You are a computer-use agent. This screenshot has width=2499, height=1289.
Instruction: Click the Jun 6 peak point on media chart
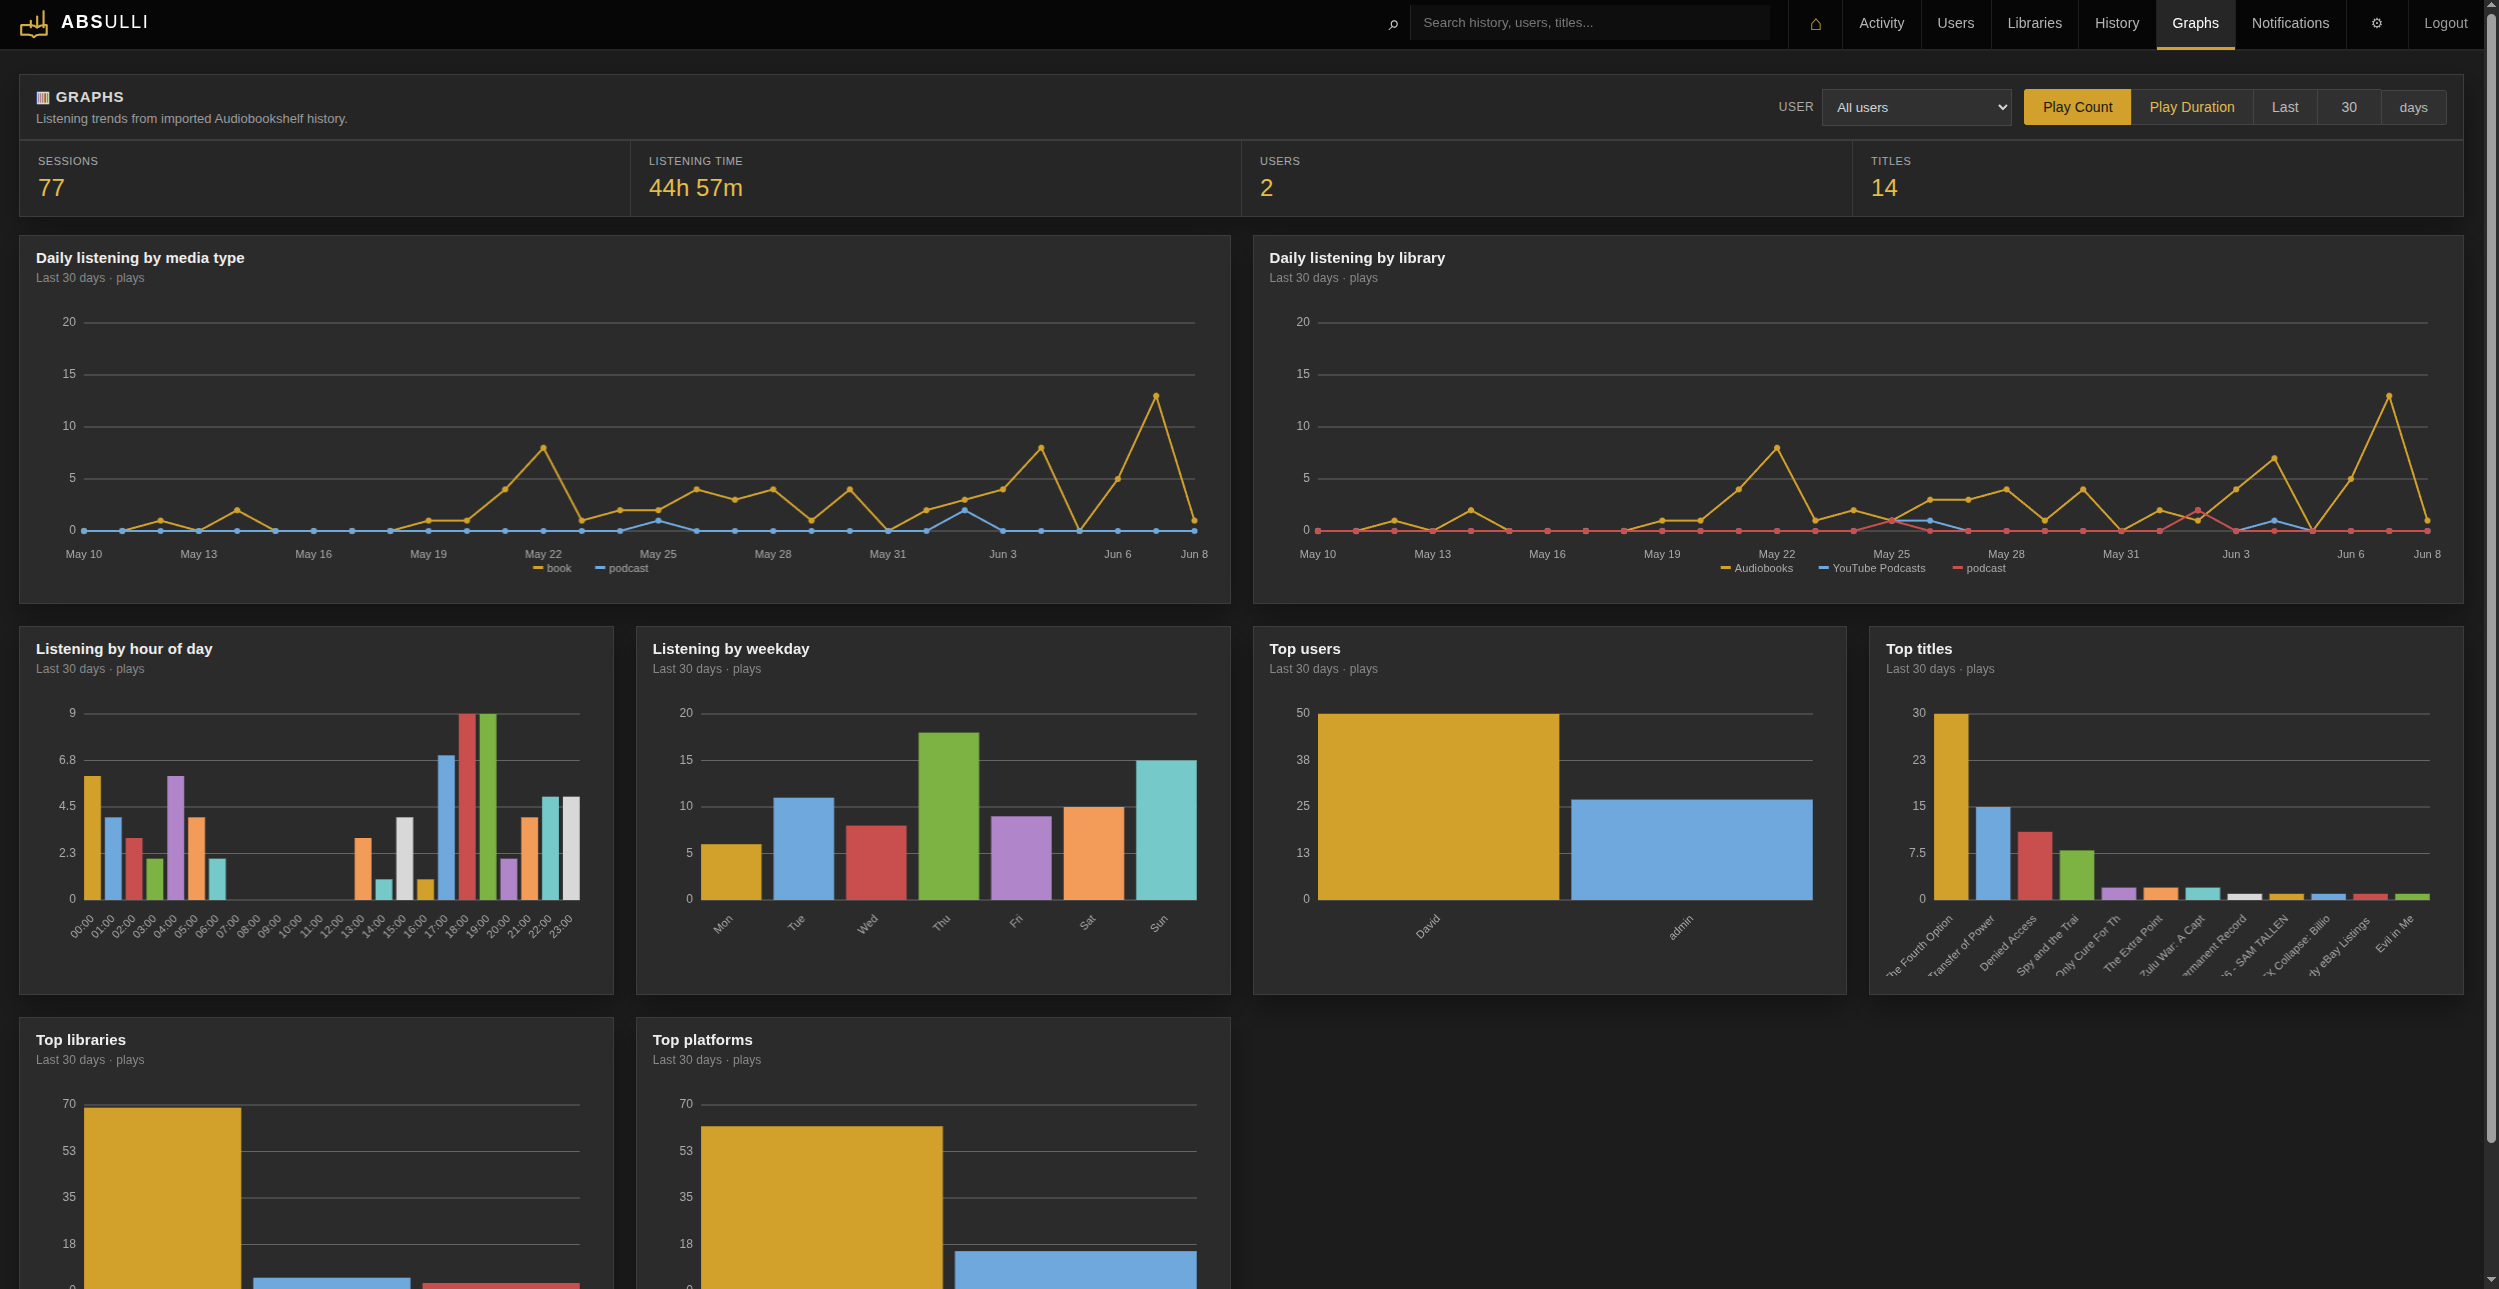(x=1156, y=396)
